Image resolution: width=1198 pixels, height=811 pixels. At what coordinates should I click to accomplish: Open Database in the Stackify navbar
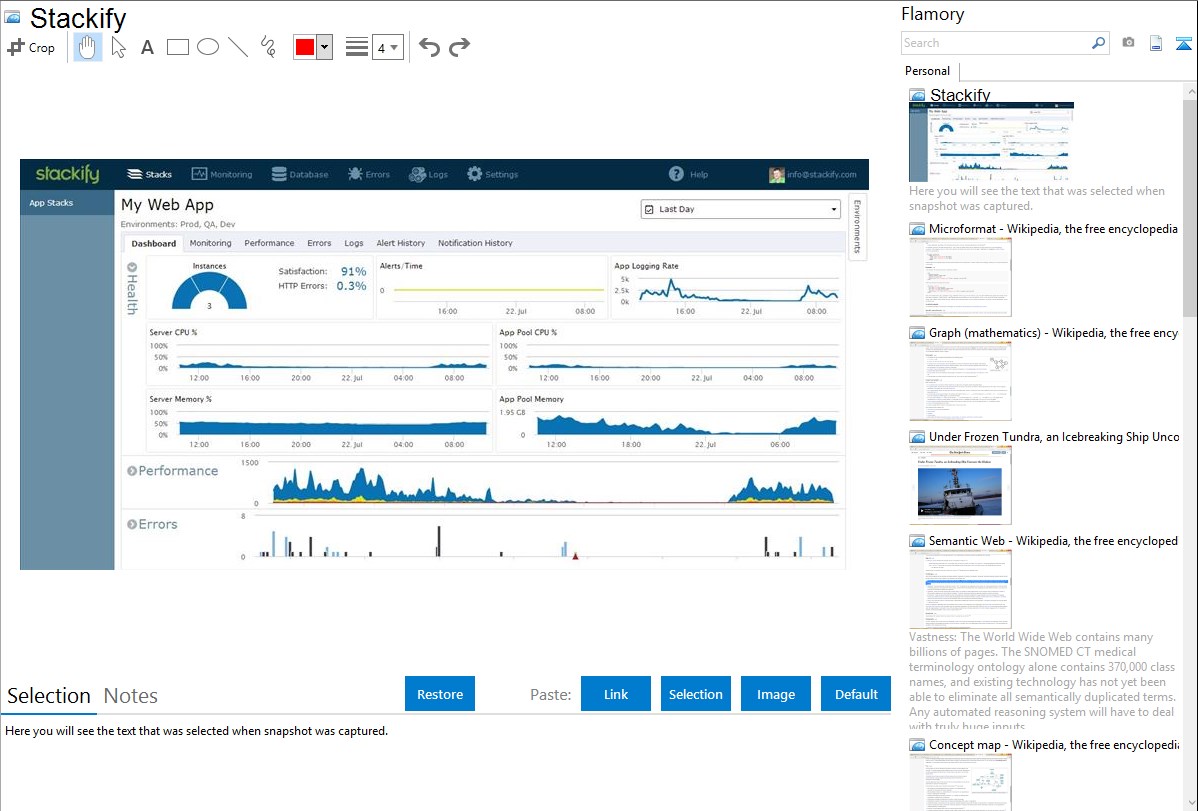pos(300,174)
